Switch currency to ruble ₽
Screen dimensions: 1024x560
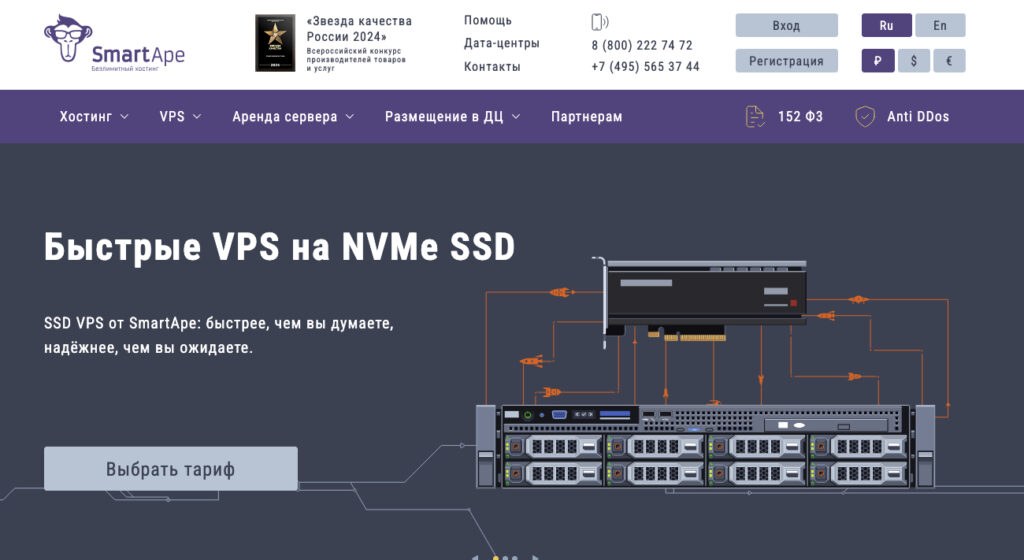pos(878,61)
